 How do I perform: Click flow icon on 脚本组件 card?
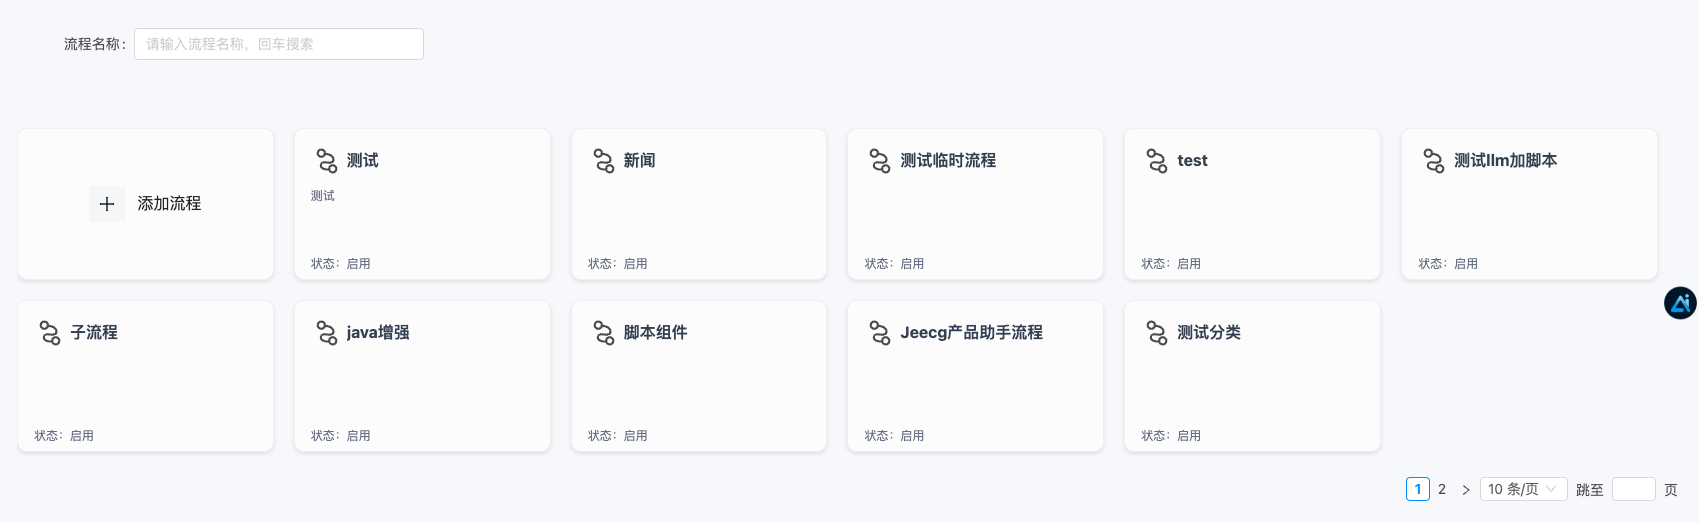(604, 333)
